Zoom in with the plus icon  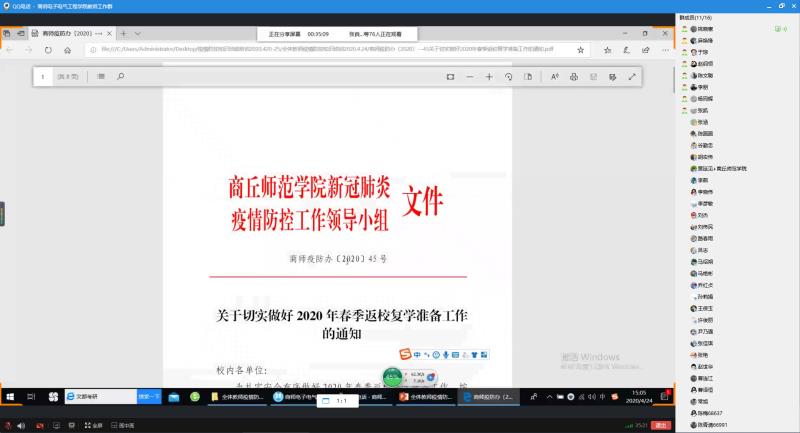pos(489,76)
